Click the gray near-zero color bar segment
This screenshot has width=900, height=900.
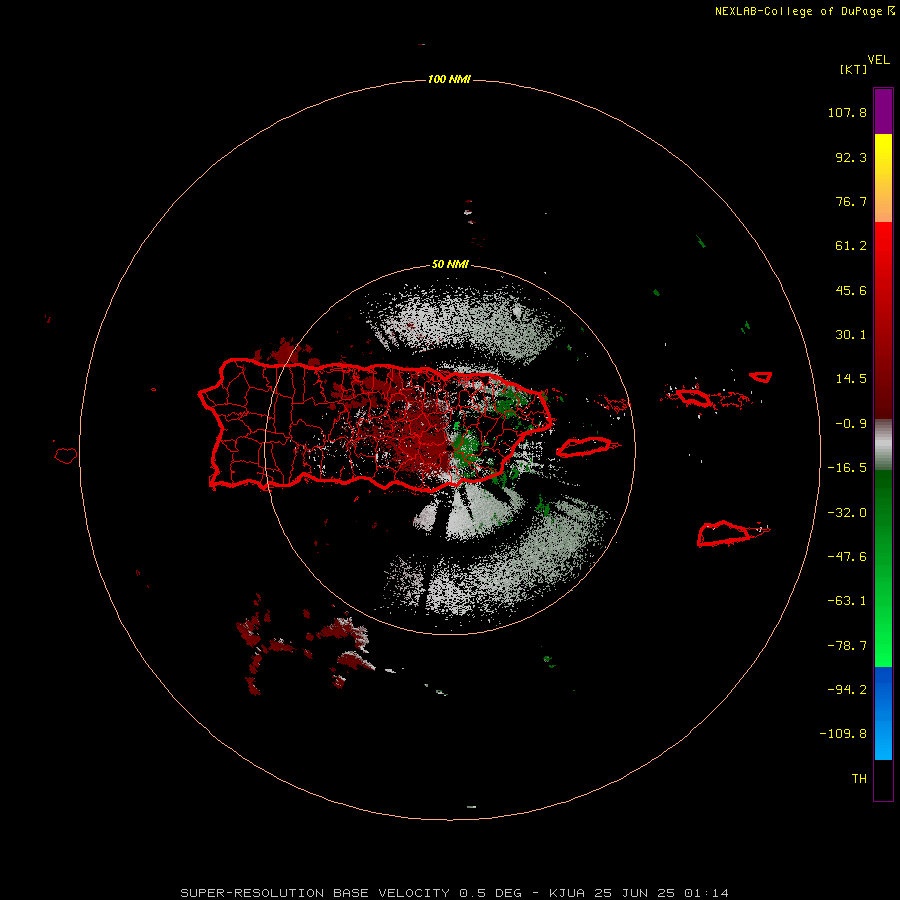click(883, 445)
